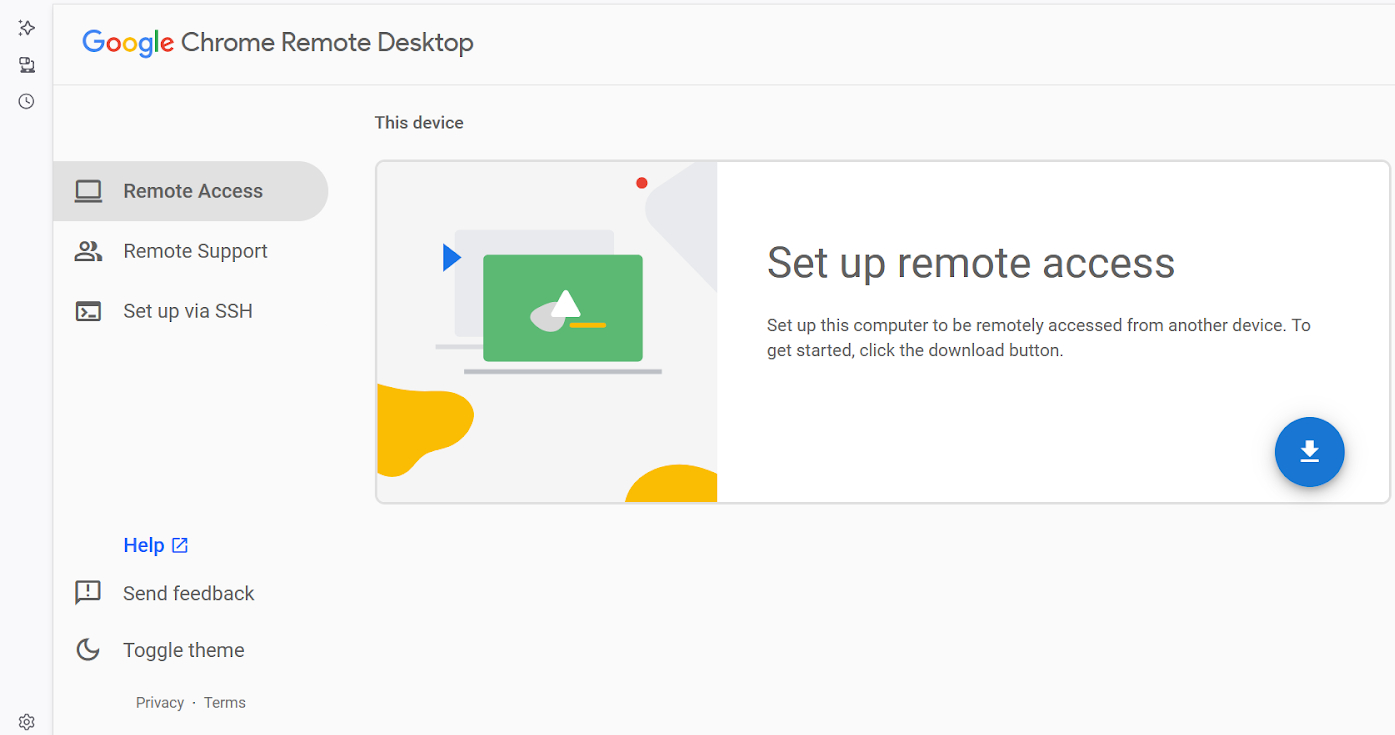The width and height of the screenshot is (1395, 735).
Task: Click the external-link icon next to Help
Action: [180, 545]
